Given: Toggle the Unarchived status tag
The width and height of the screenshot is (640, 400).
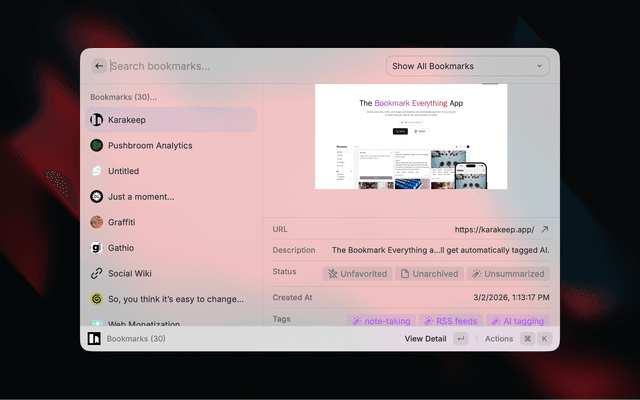Looking at the screenshot, I should point(429,273).
